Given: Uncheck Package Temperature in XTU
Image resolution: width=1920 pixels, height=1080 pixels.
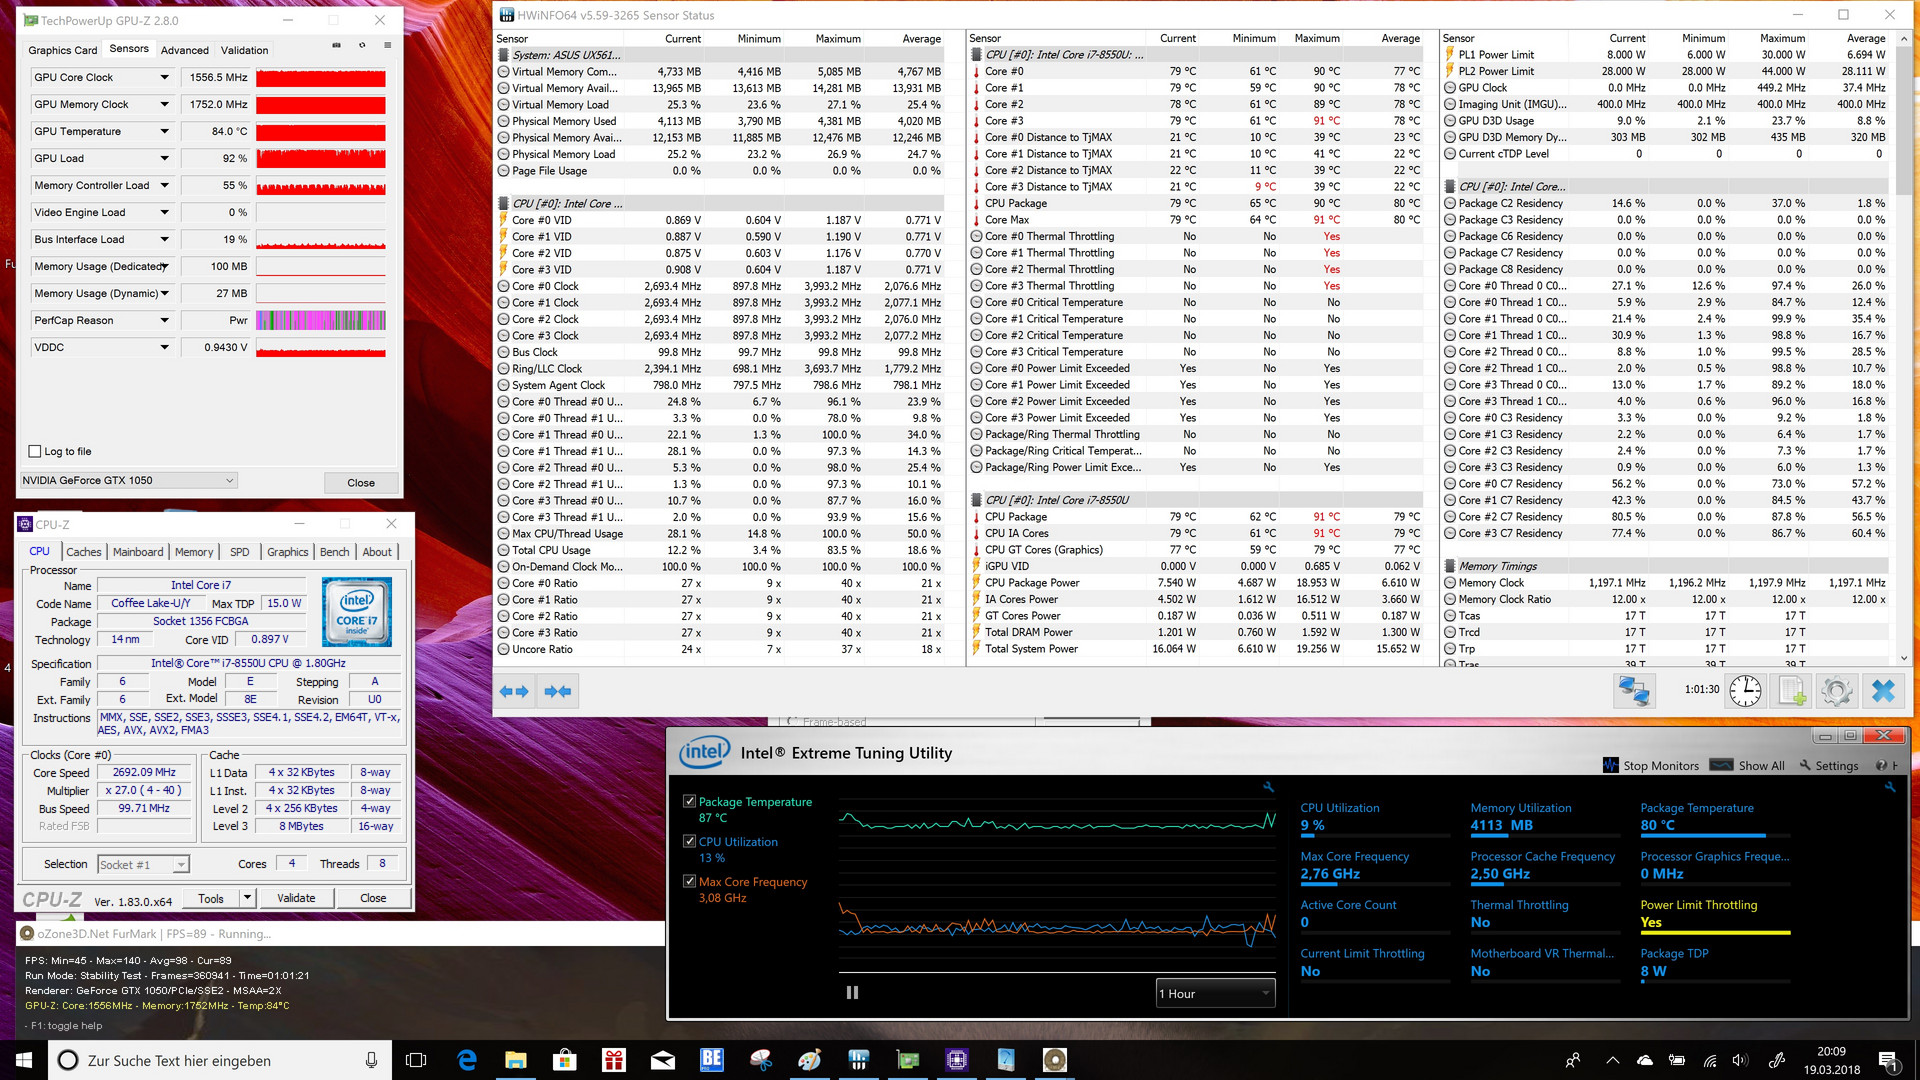Looking at the screenshot, I should point(689,801).
